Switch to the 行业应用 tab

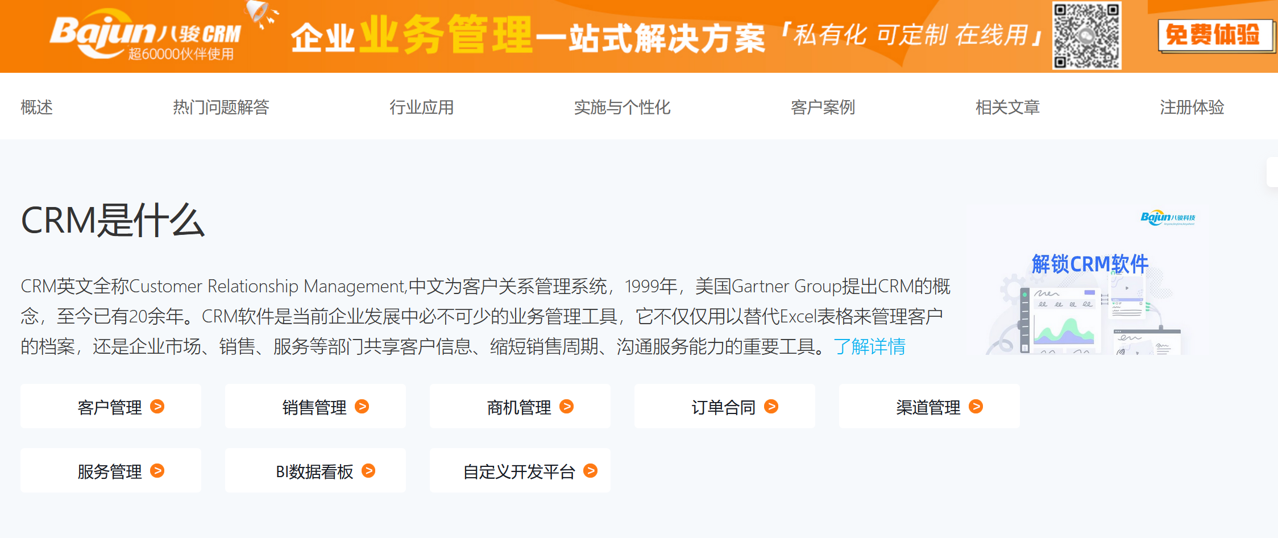tap(422, 107)
